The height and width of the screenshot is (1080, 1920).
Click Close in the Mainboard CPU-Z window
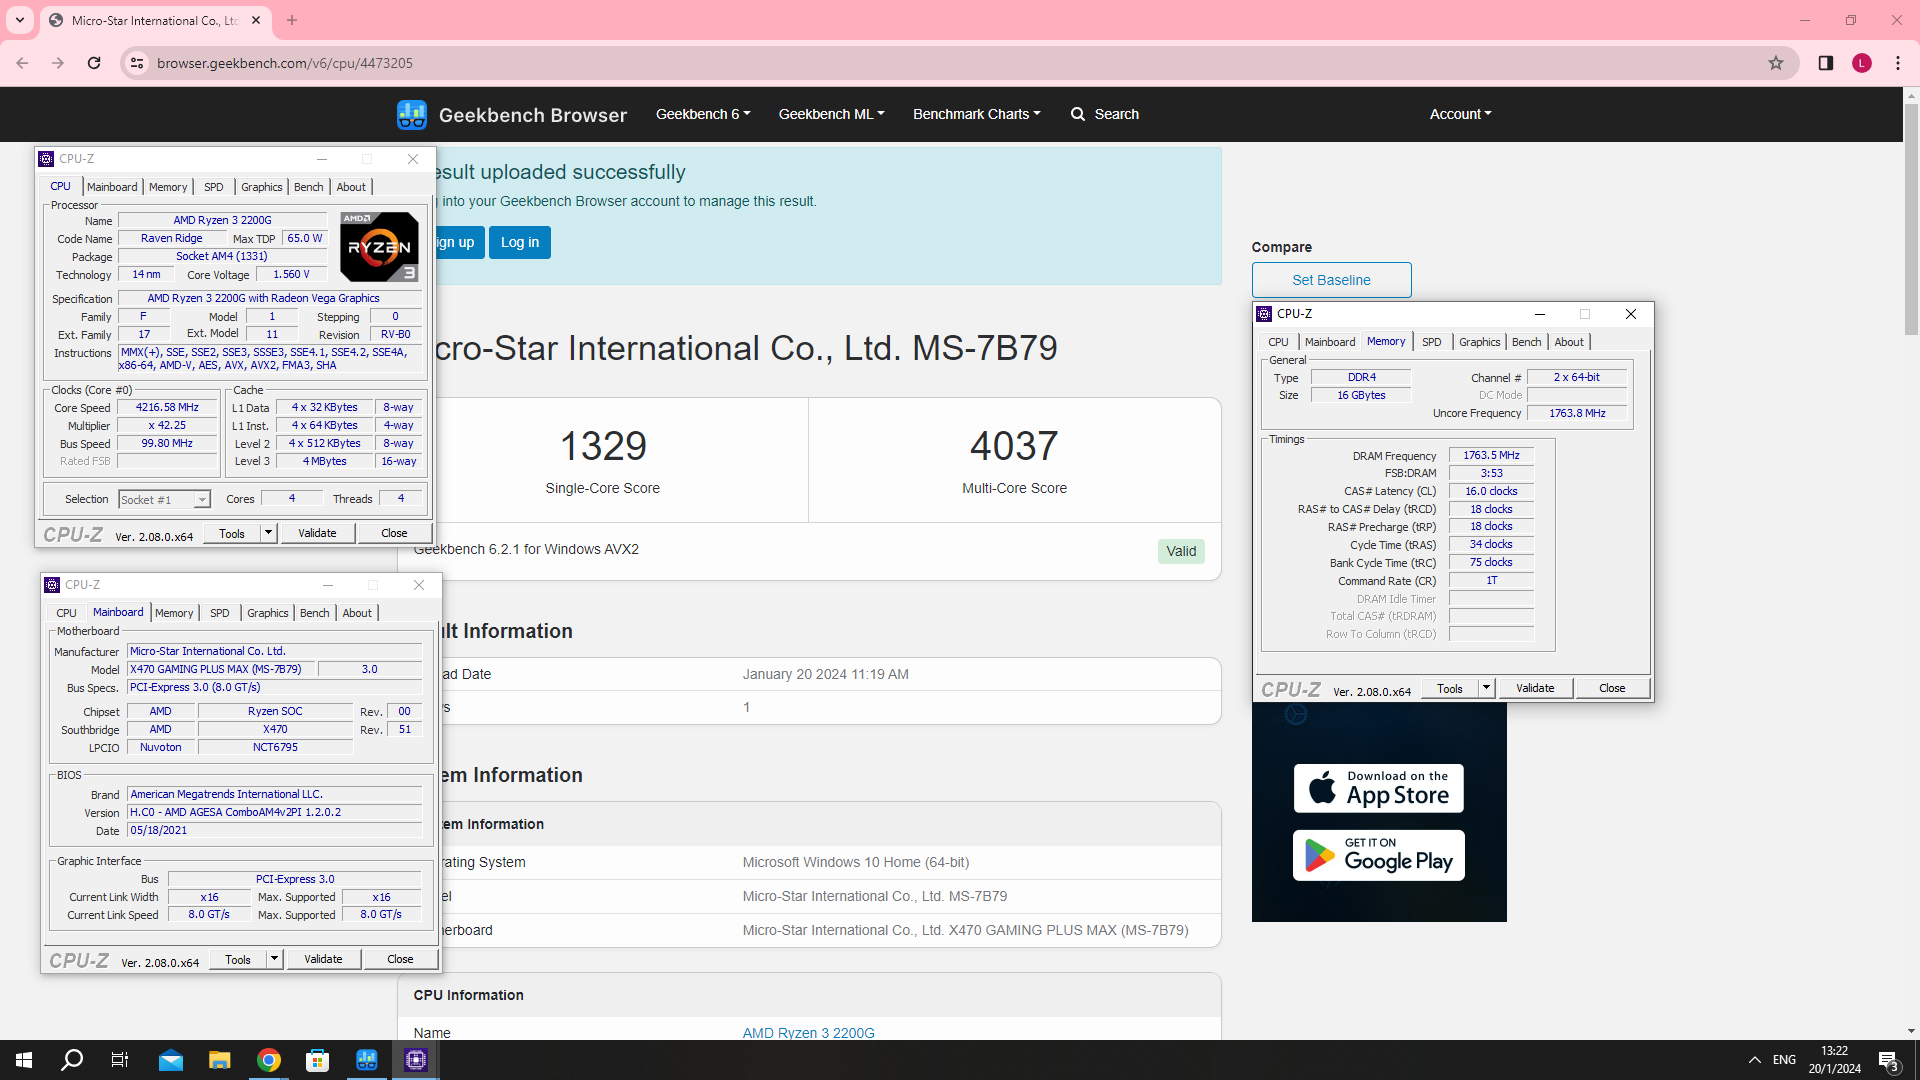(400, 959)
